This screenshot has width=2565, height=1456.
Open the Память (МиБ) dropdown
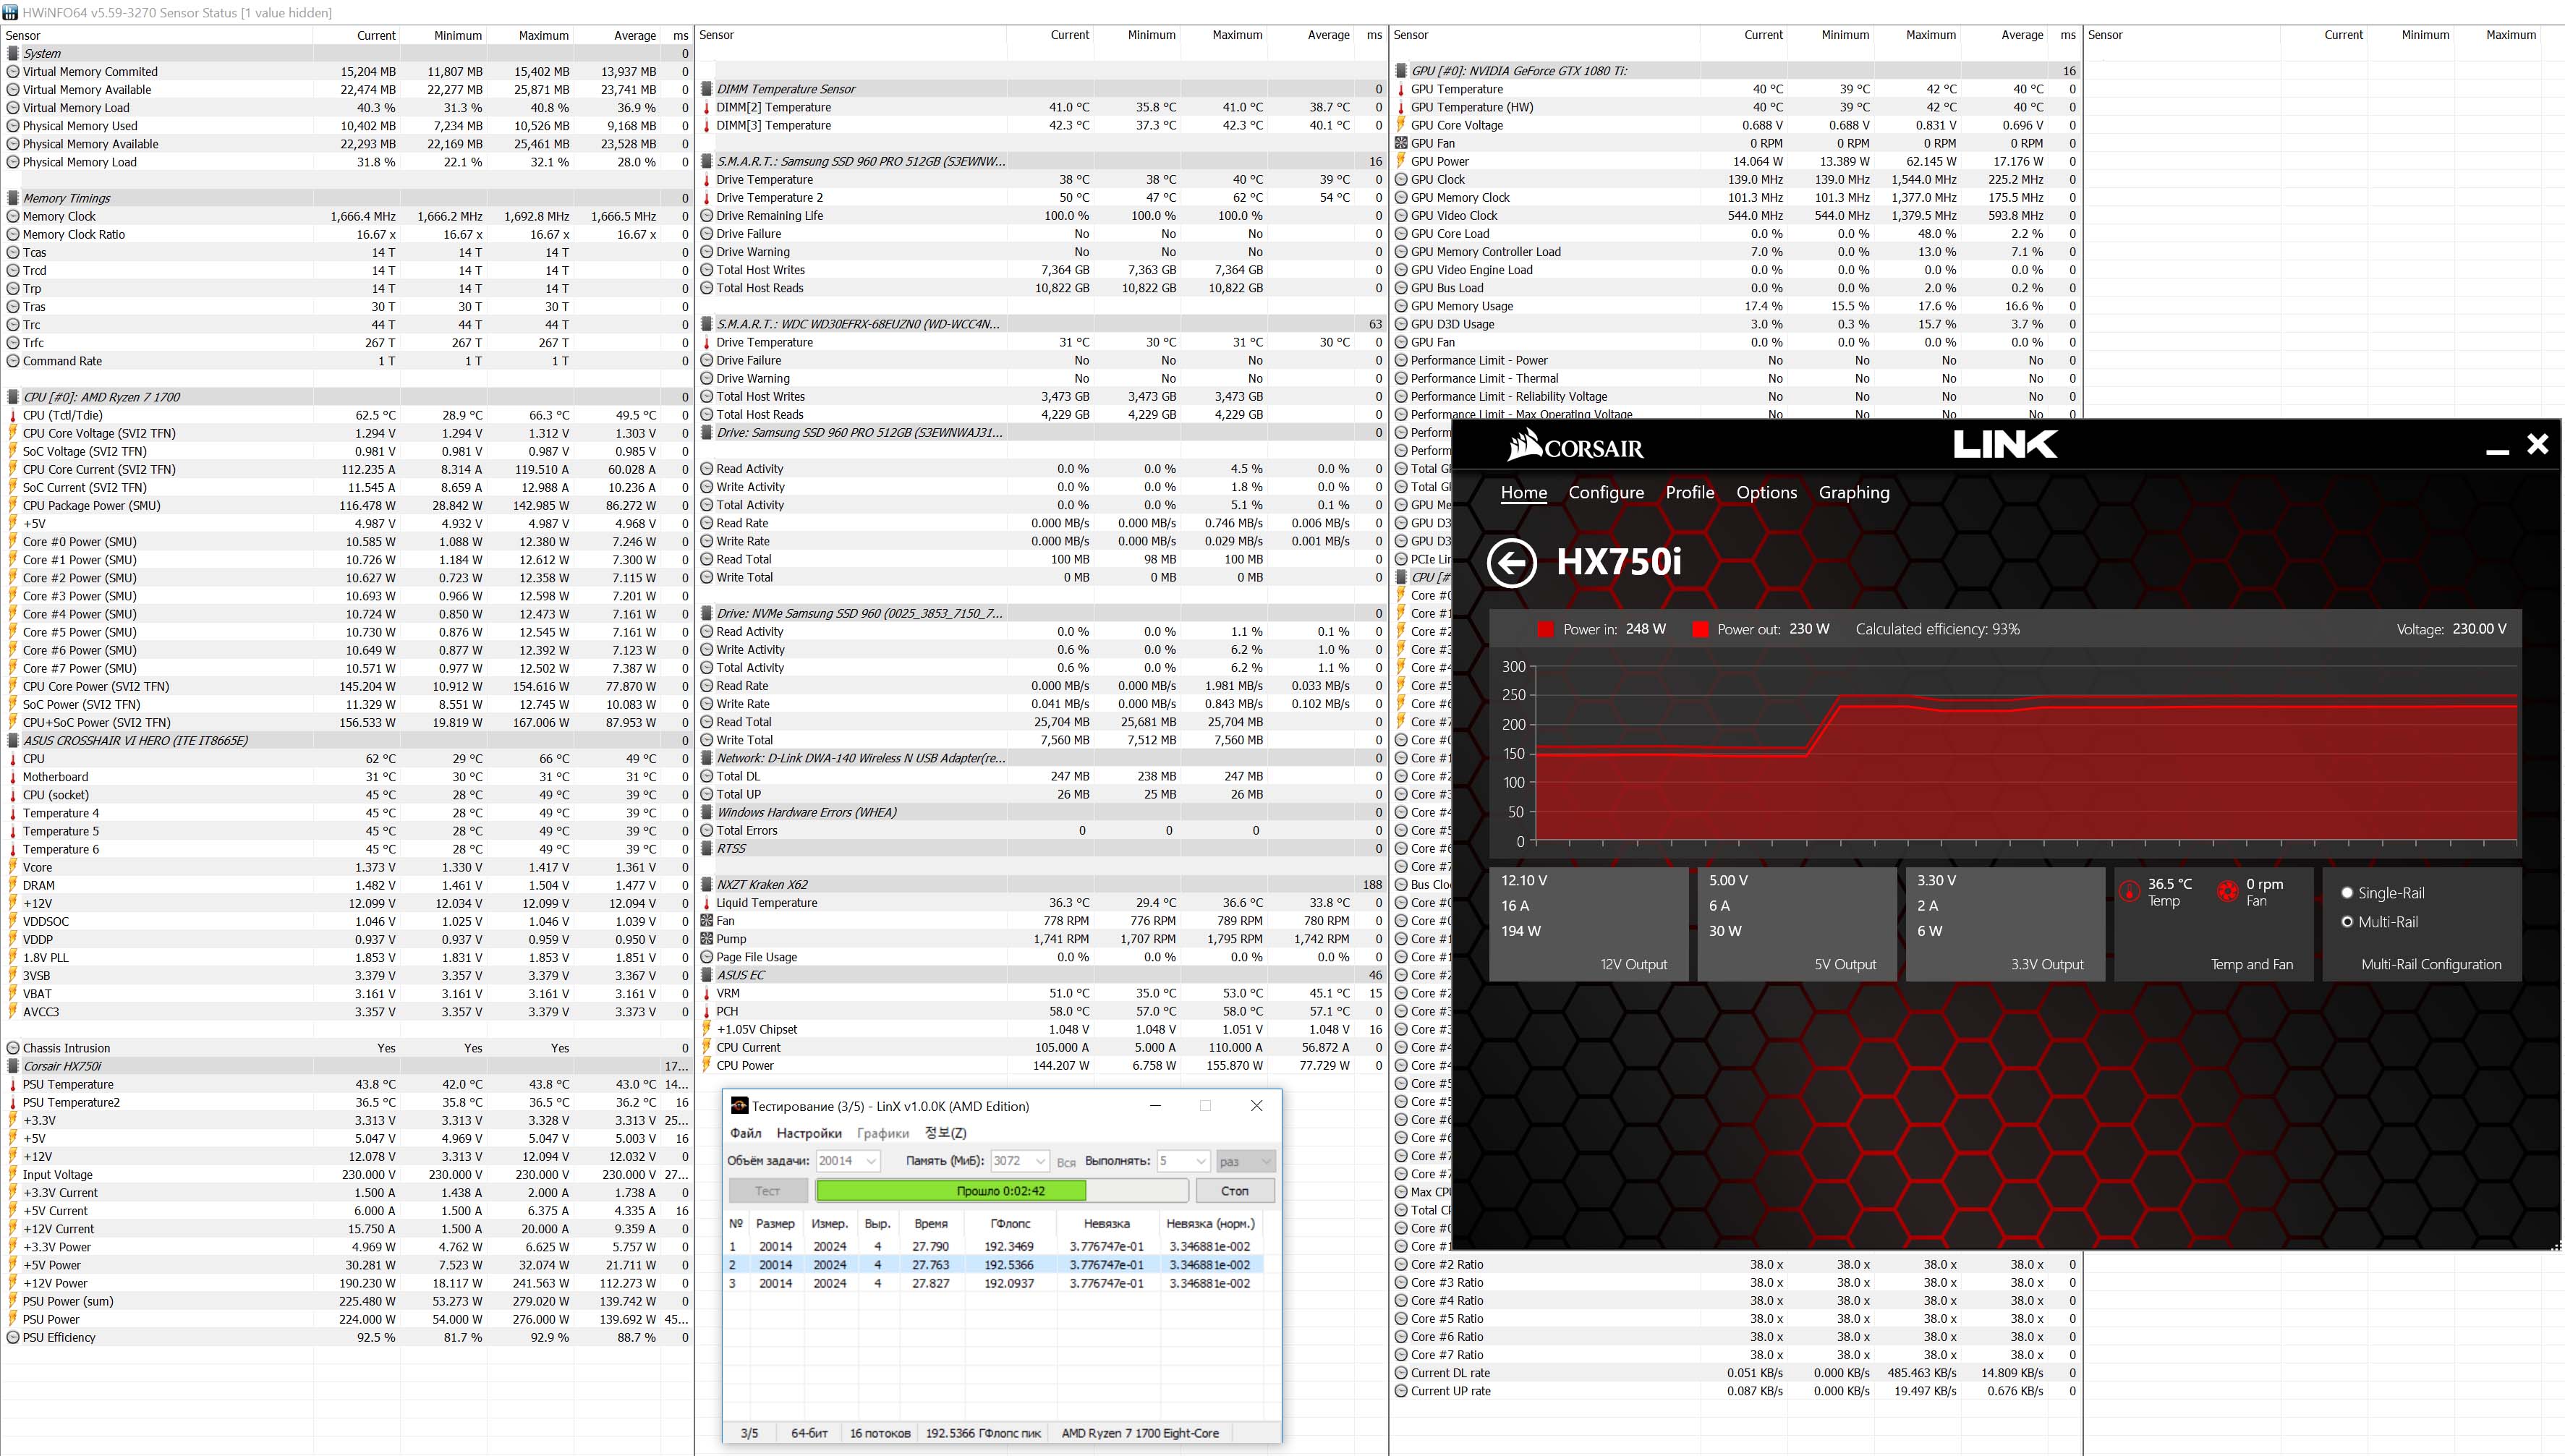[1040, 1161]
